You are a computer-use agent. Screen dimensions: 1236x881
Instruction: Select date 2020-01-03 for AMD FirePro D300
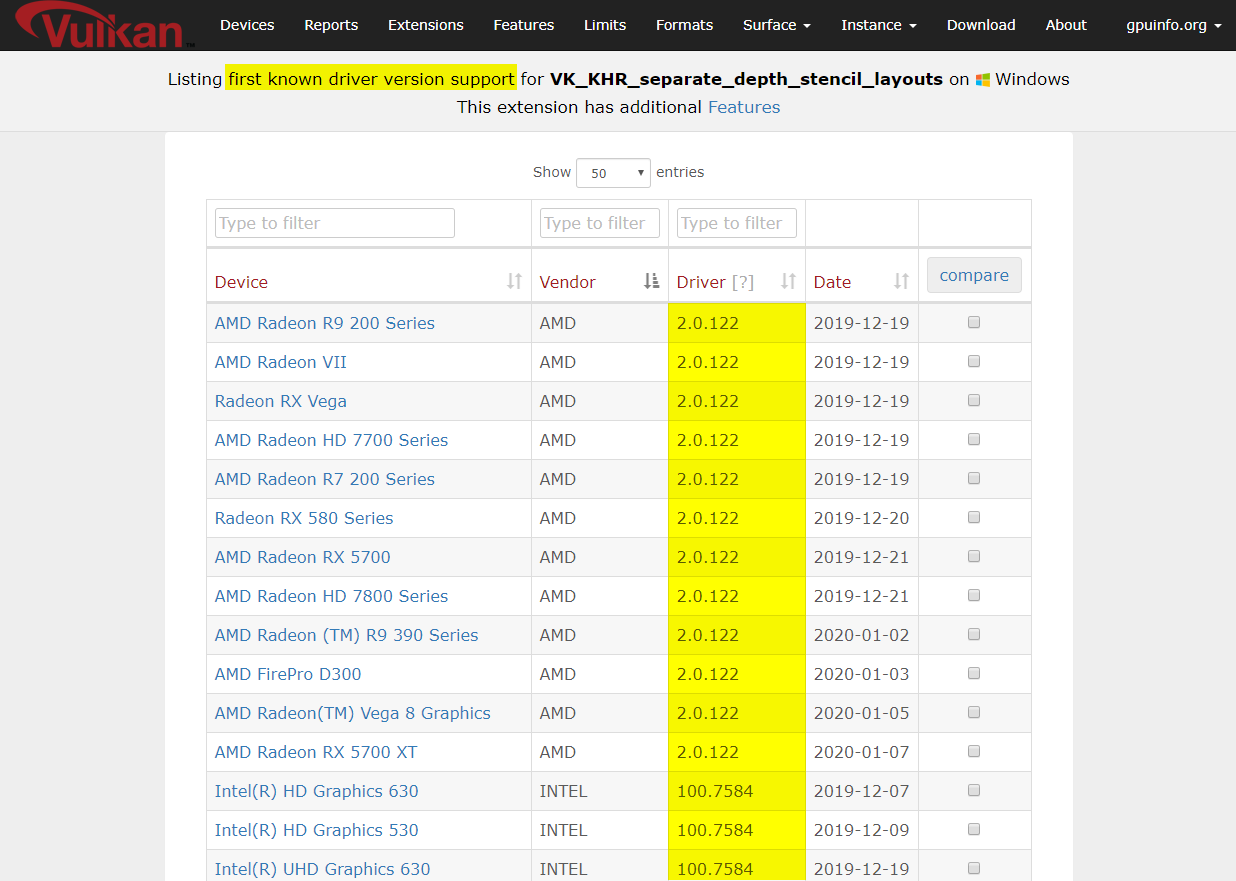(862, 674)
